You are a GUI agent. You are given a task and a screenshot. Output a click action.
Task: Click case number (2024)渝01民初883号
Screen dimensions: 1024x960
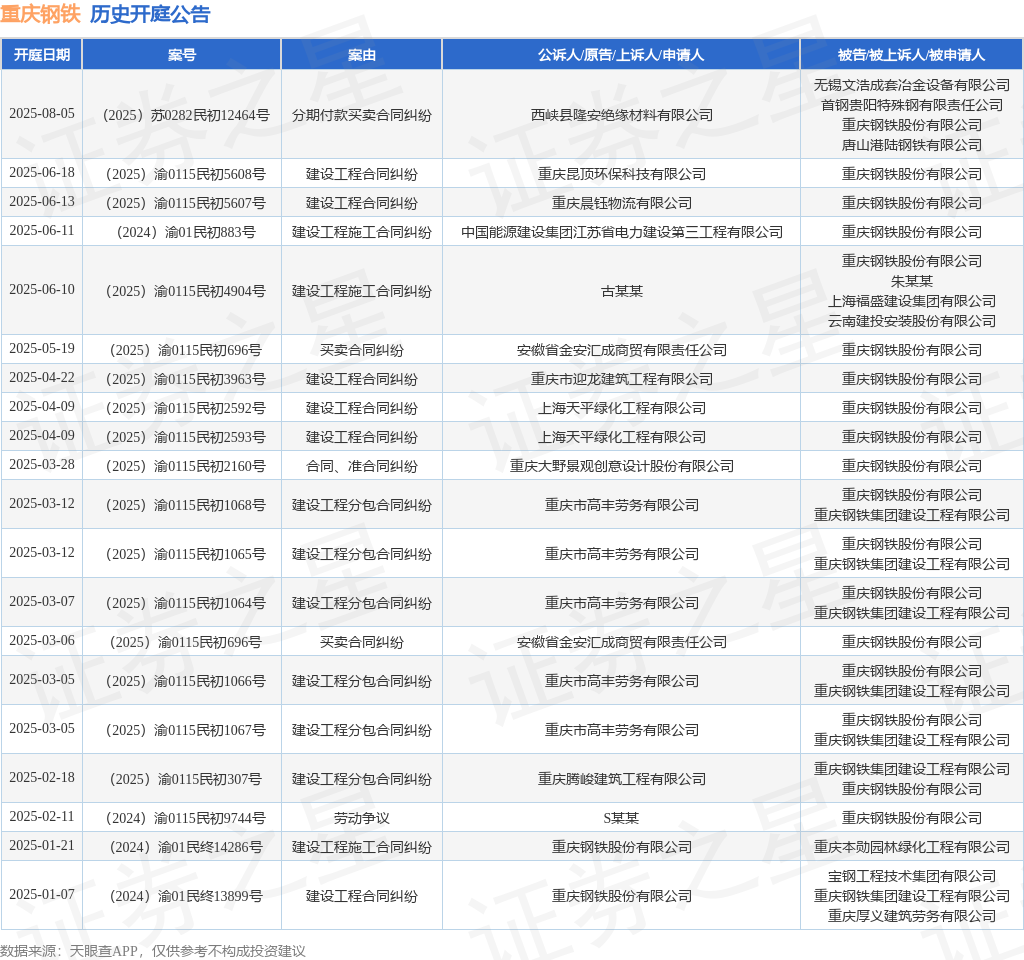(185, 232)
